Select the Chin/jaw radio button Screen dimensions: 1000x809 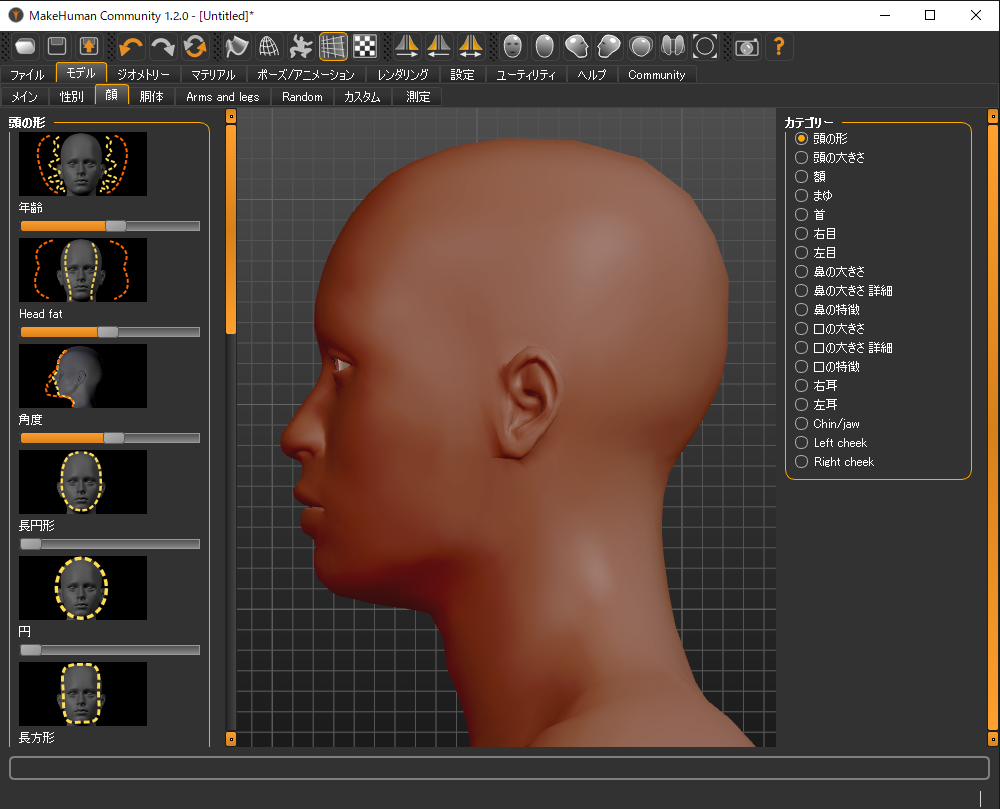click(801, 424)
